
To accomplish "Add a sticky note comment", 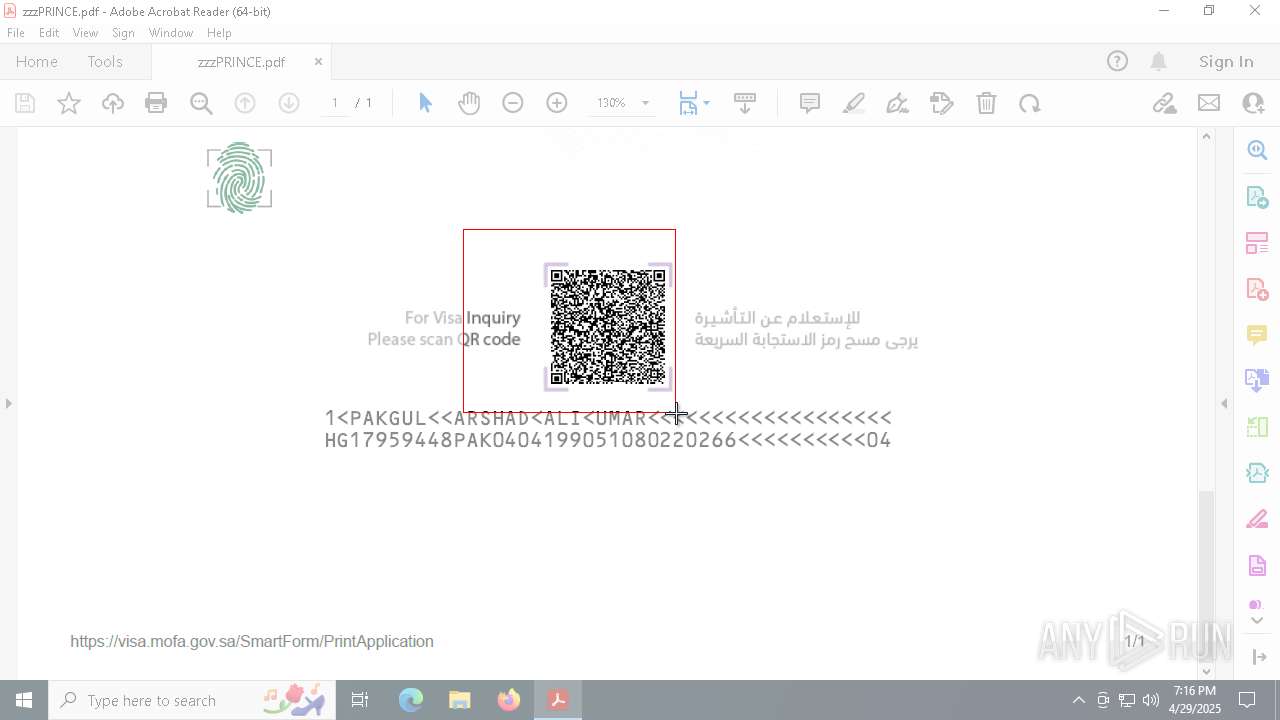I will click(x=810, y=103).
